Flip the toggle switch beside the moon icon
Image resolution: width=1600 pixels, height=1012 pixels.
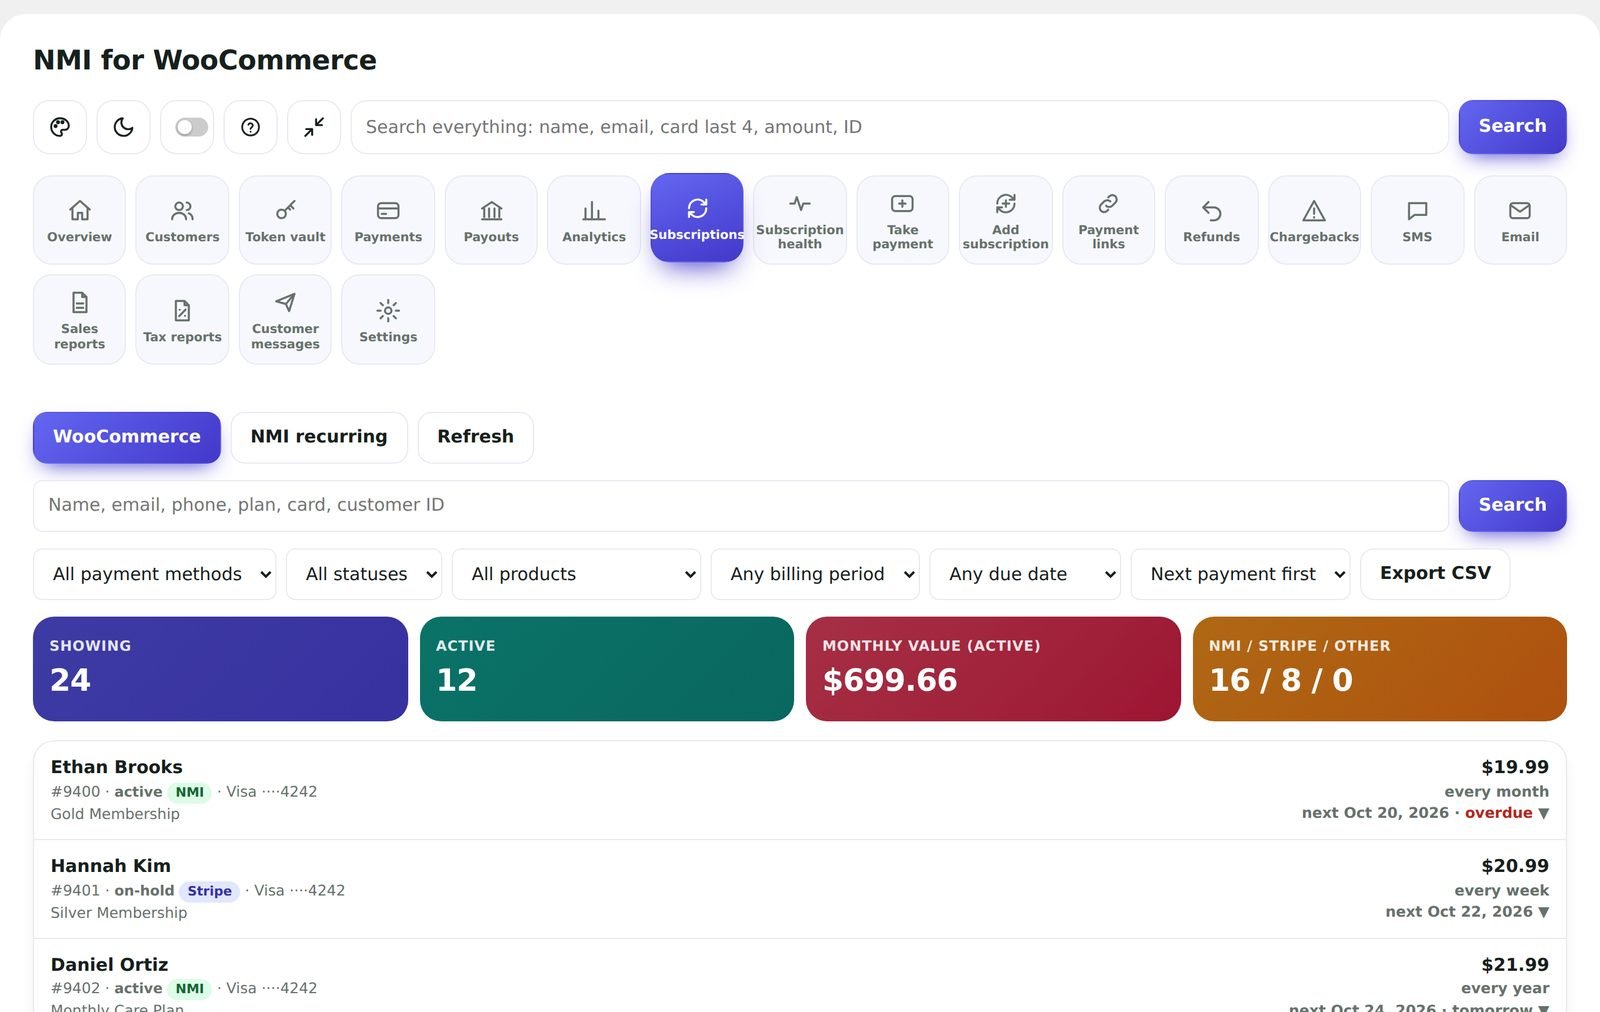tap(191, 127)
